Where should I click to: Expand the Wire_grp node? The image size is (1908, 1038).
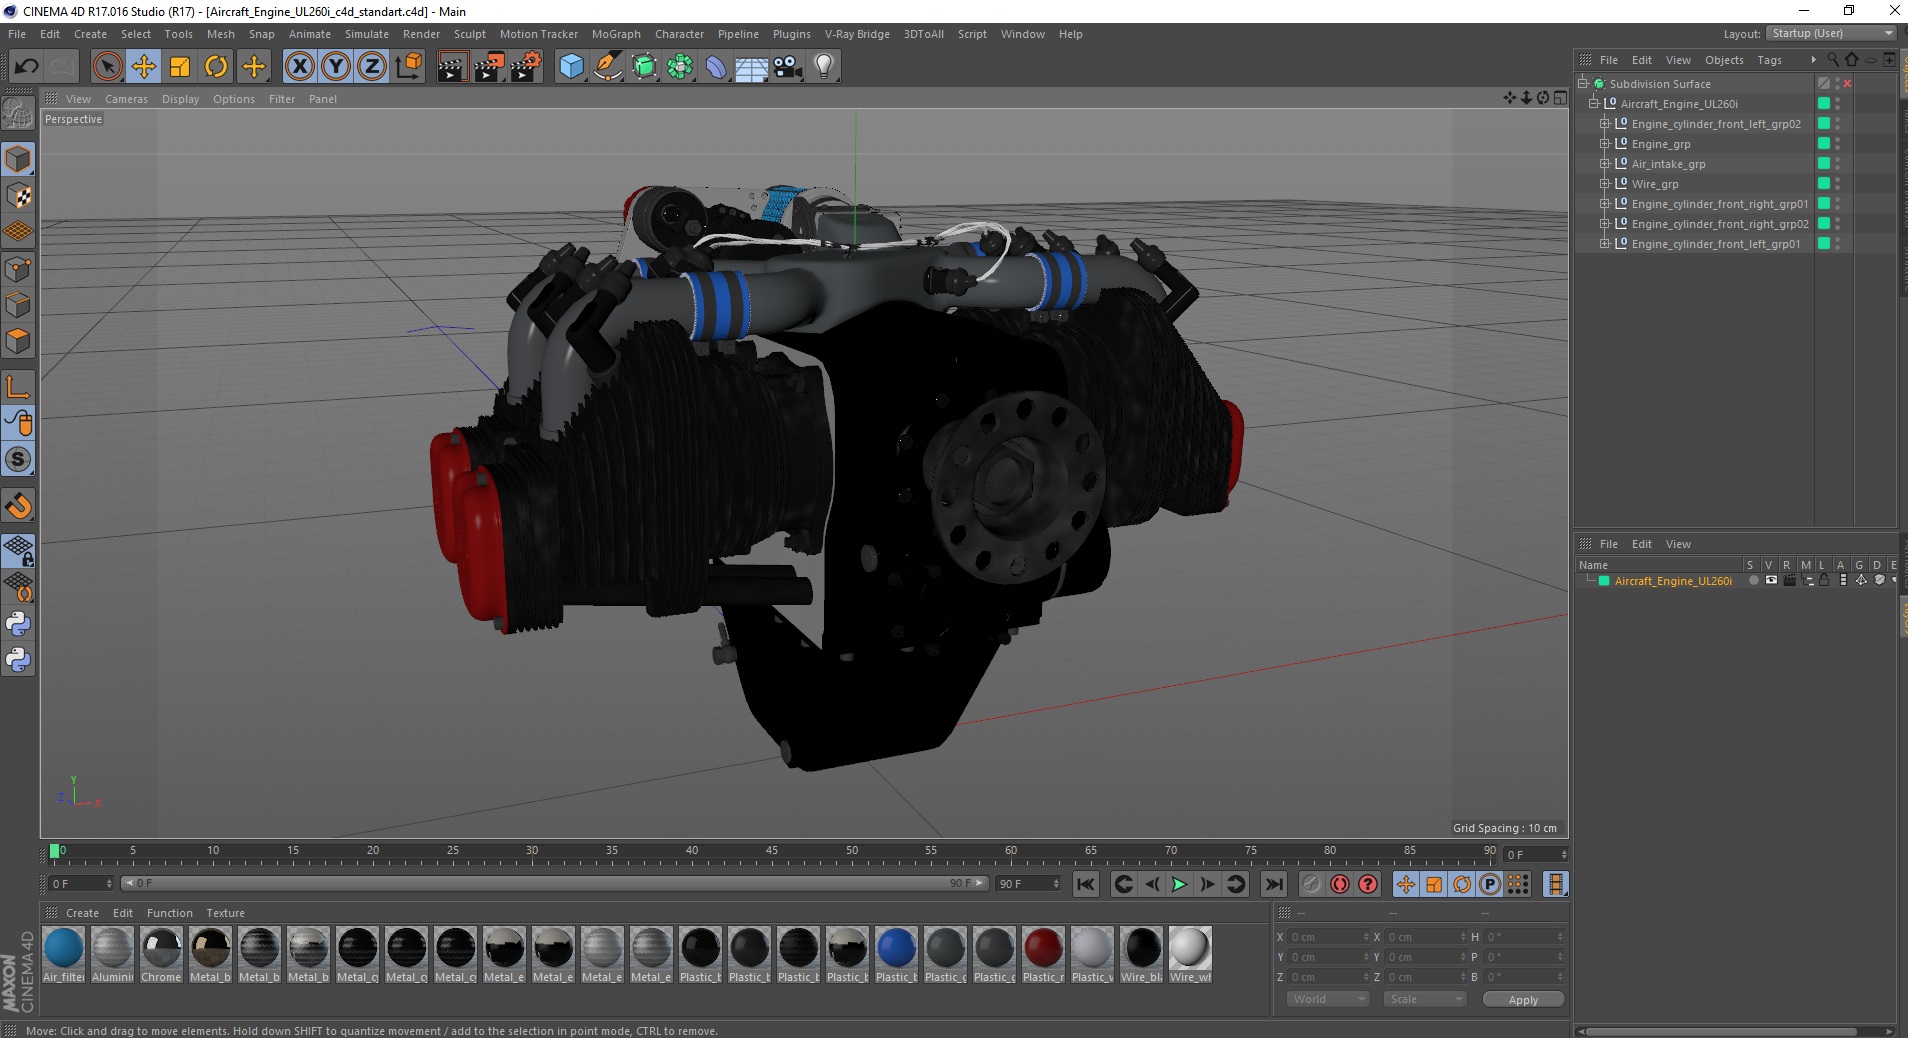1605,184
